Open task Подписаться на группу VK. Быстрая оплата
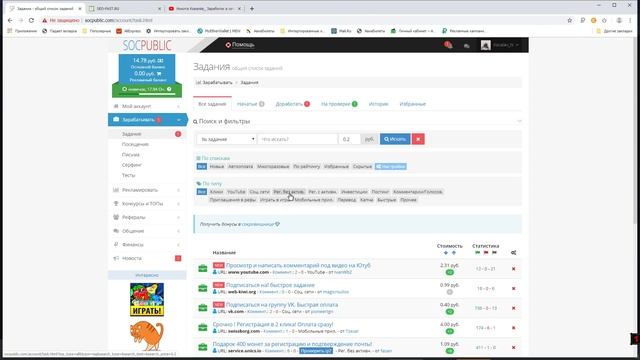This screenshot has height=360, width=640. (x=282, y=305)
